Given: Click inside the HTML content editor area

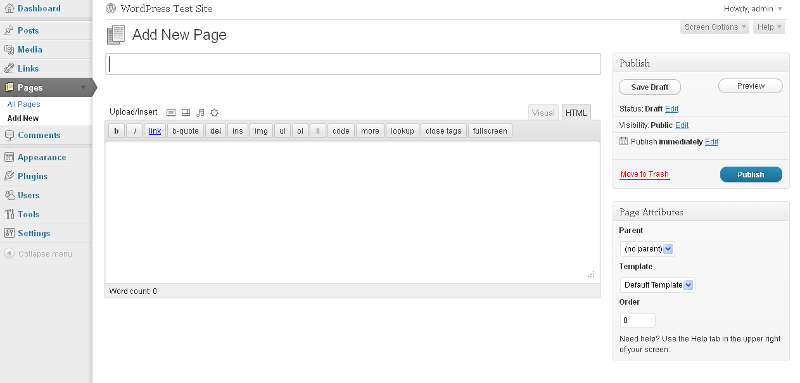Looking at the screenshot, I should (x=353, y=212).
